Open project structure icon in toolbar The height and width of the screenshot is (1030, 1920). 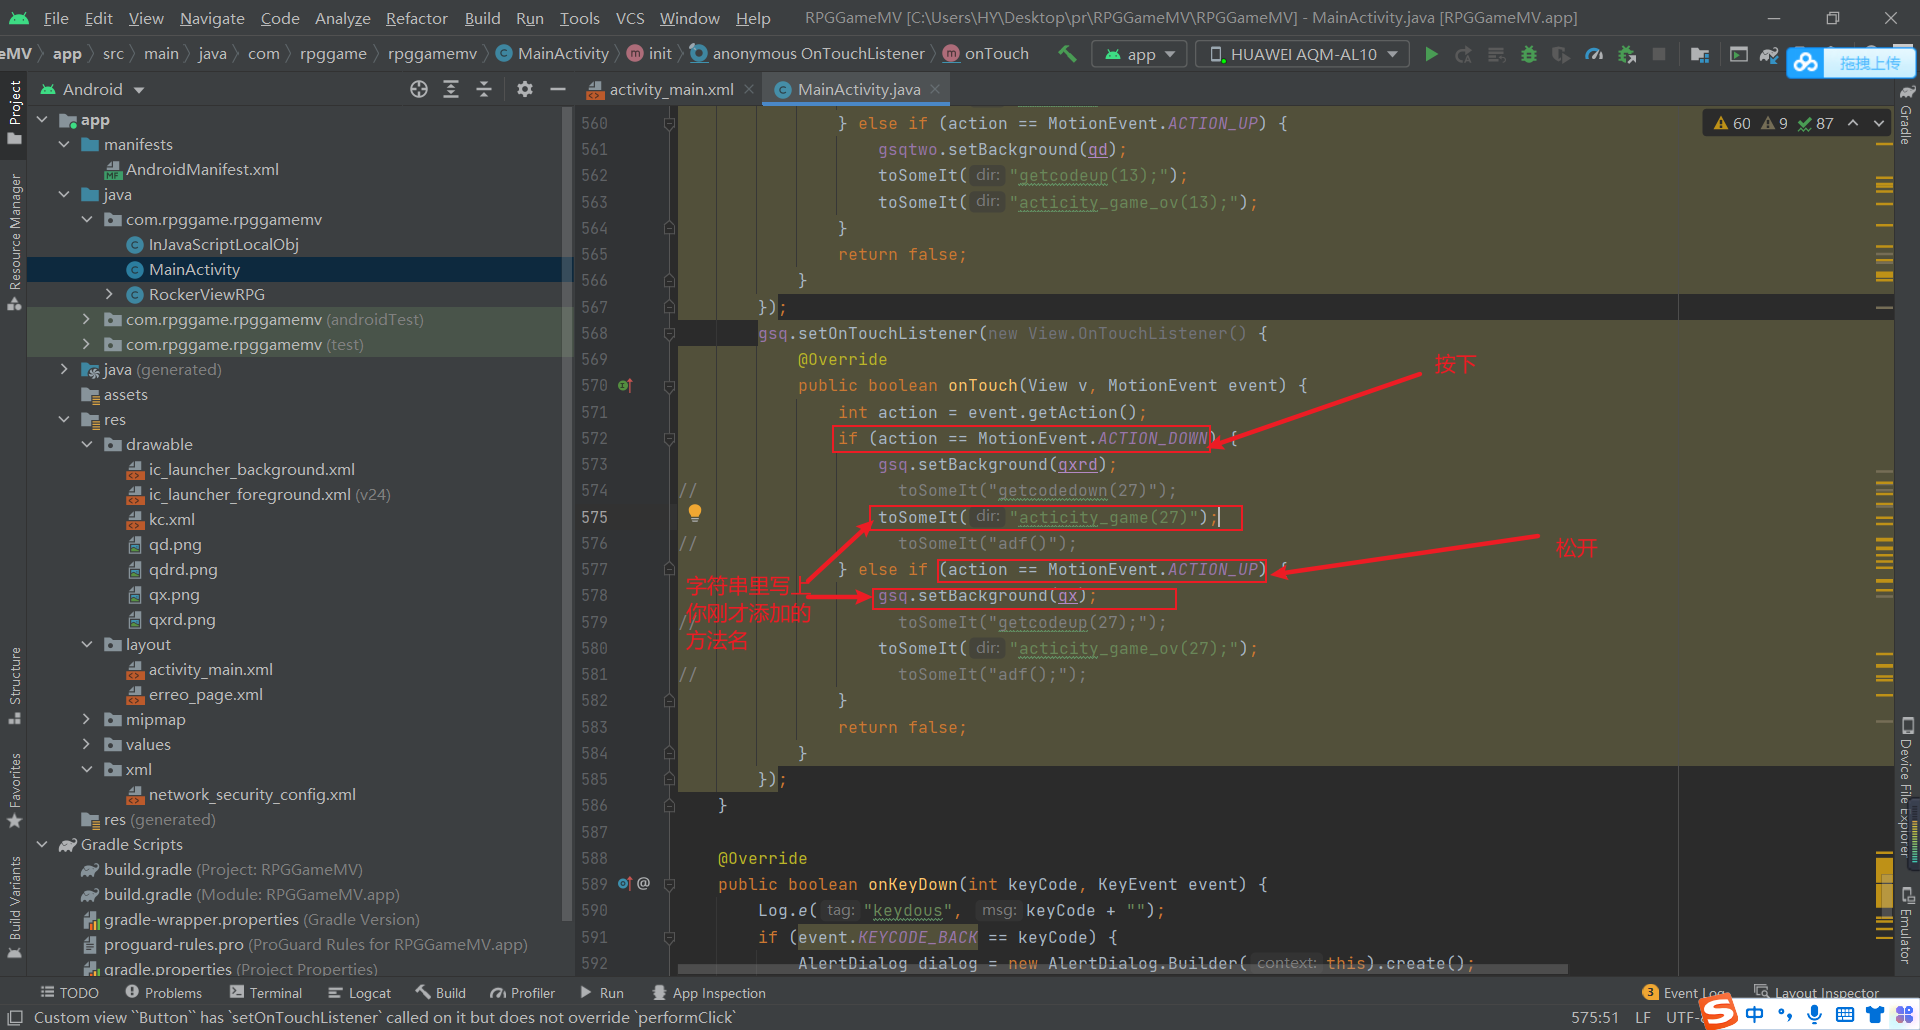point(1699,54)
